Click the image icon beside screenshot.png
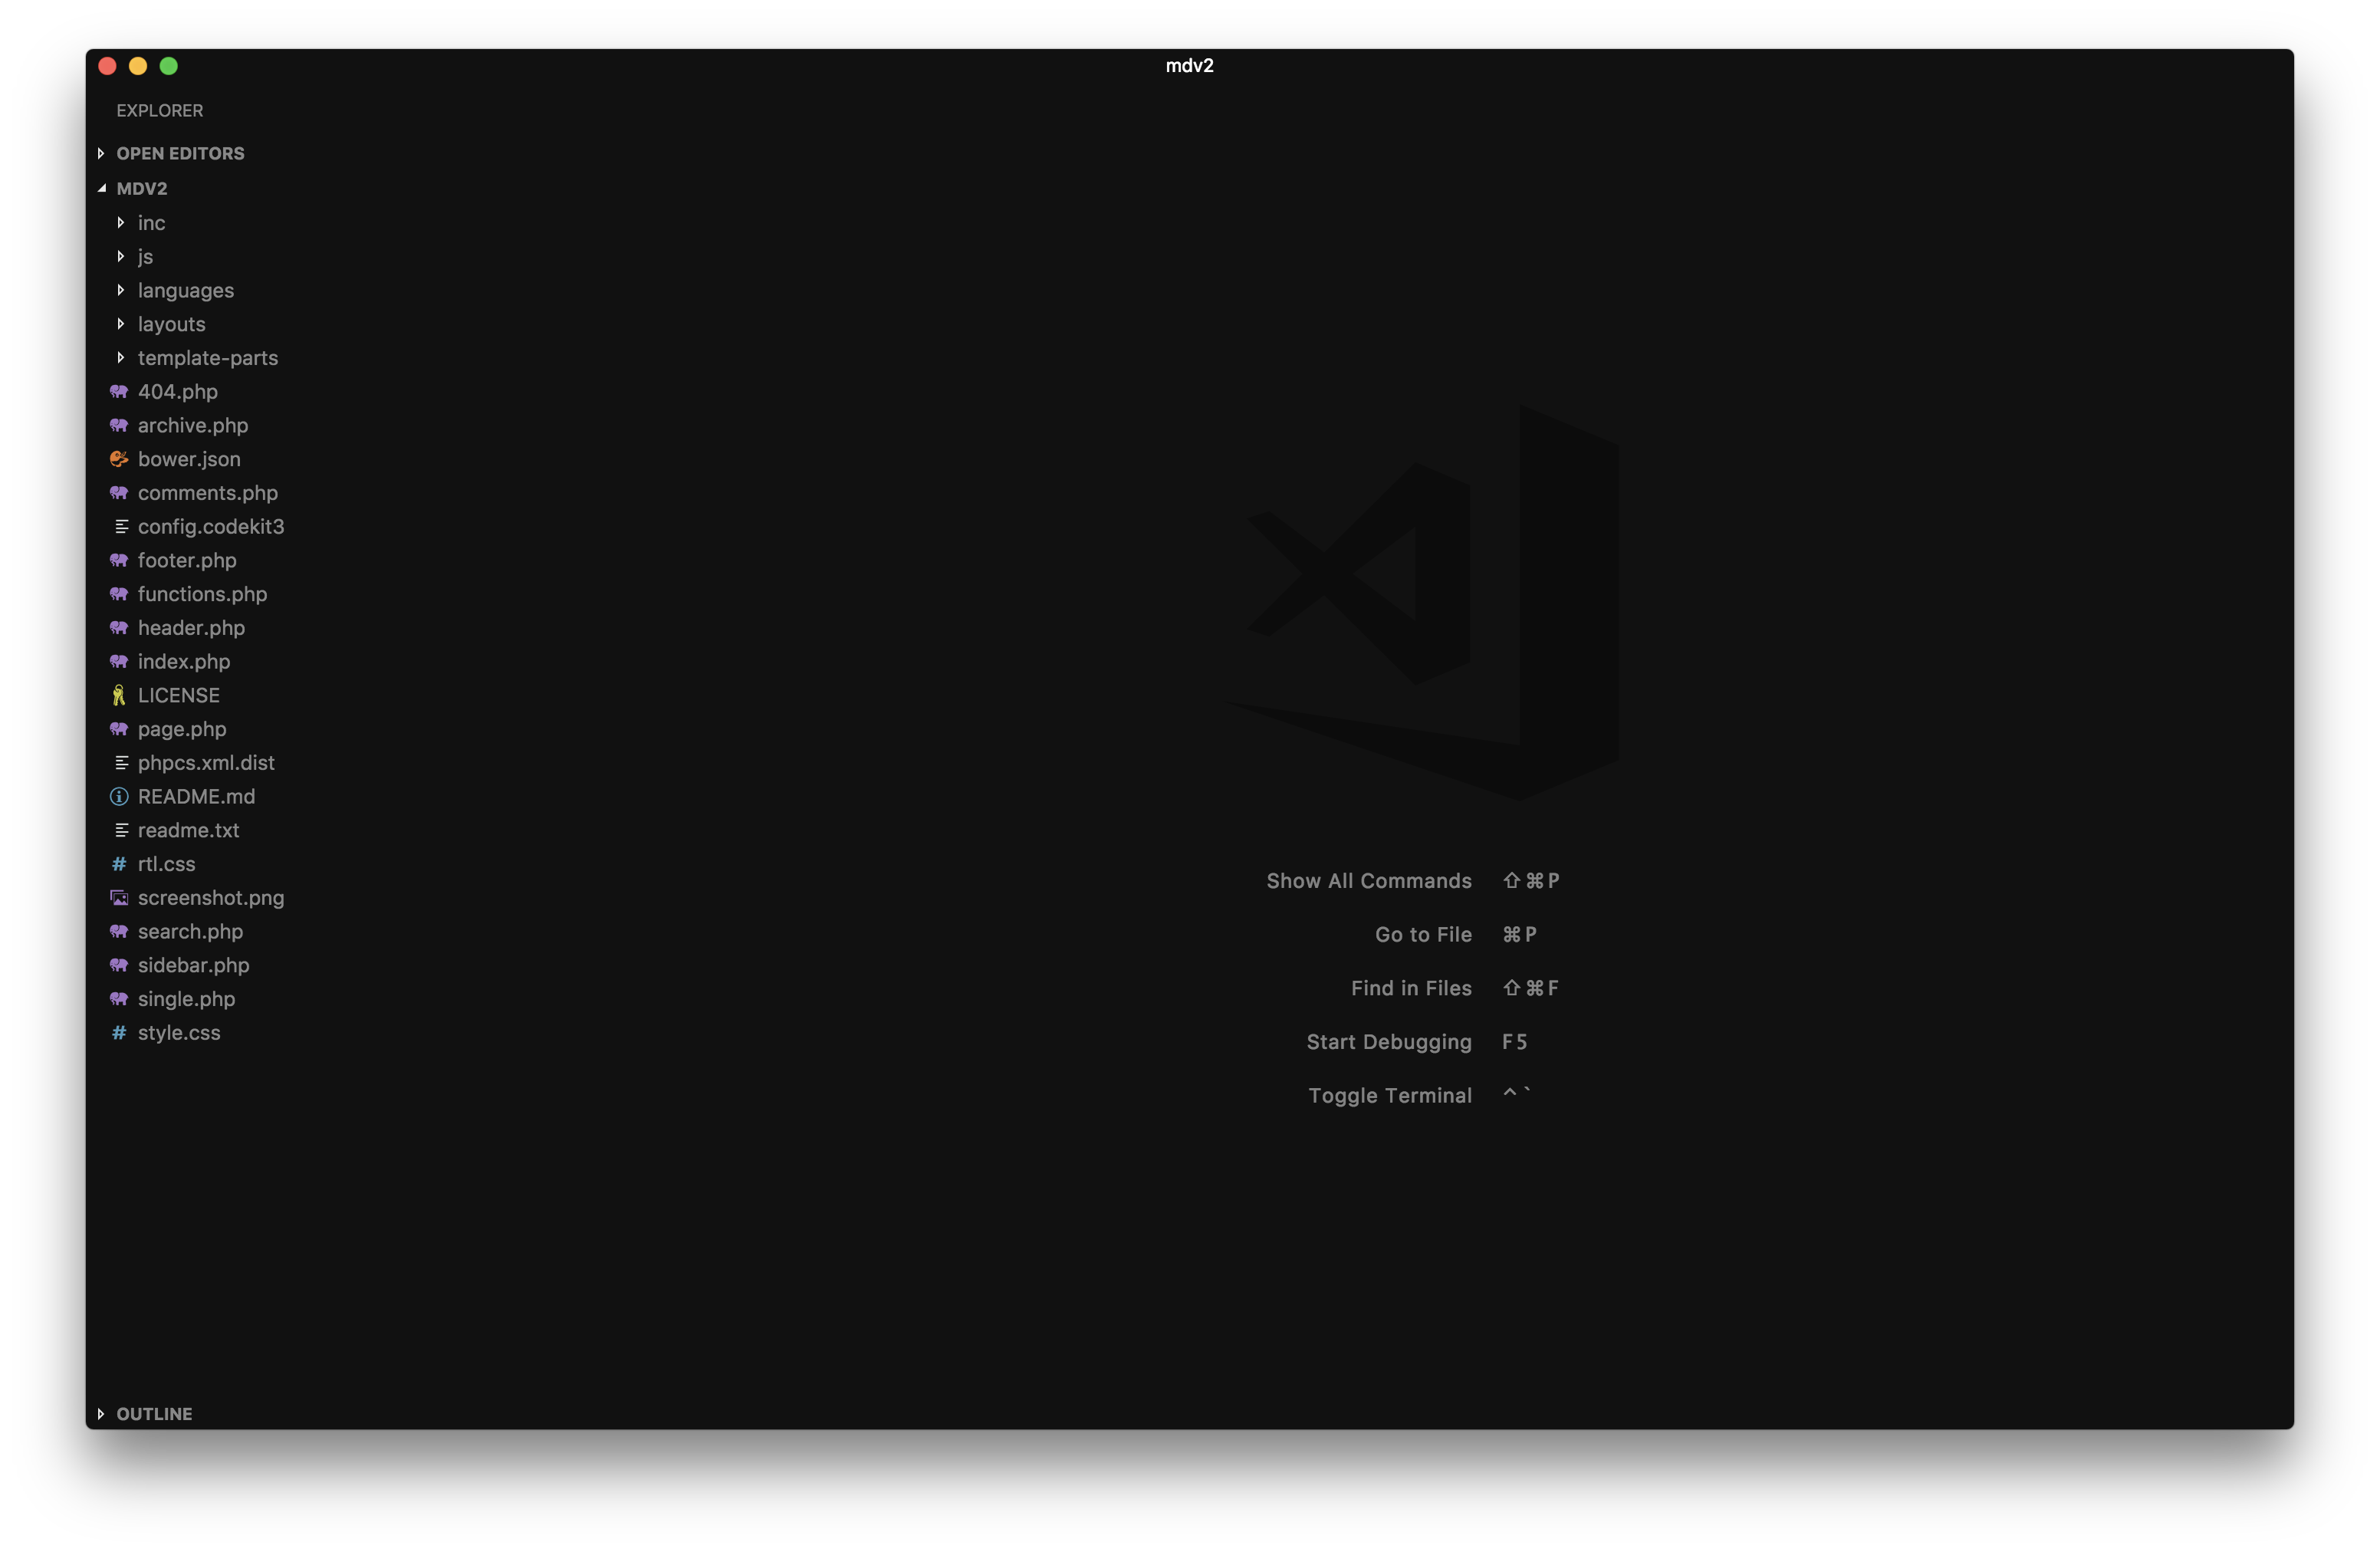 (x=119, y=898)
